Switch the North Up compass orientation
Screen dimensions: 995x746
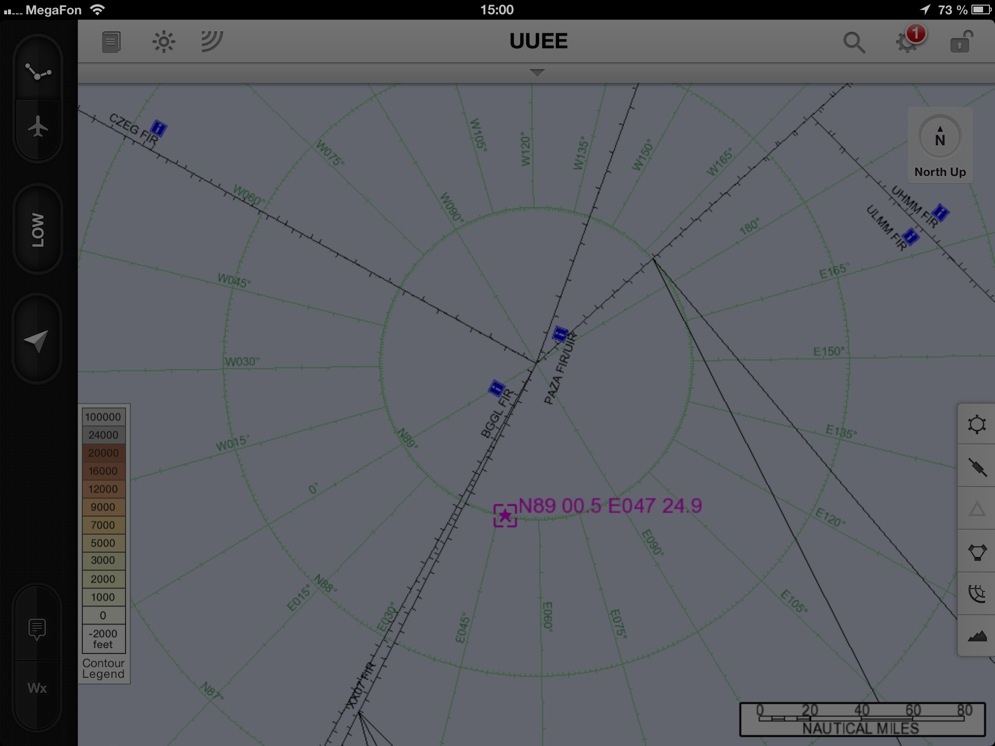(x=939, y=145)
